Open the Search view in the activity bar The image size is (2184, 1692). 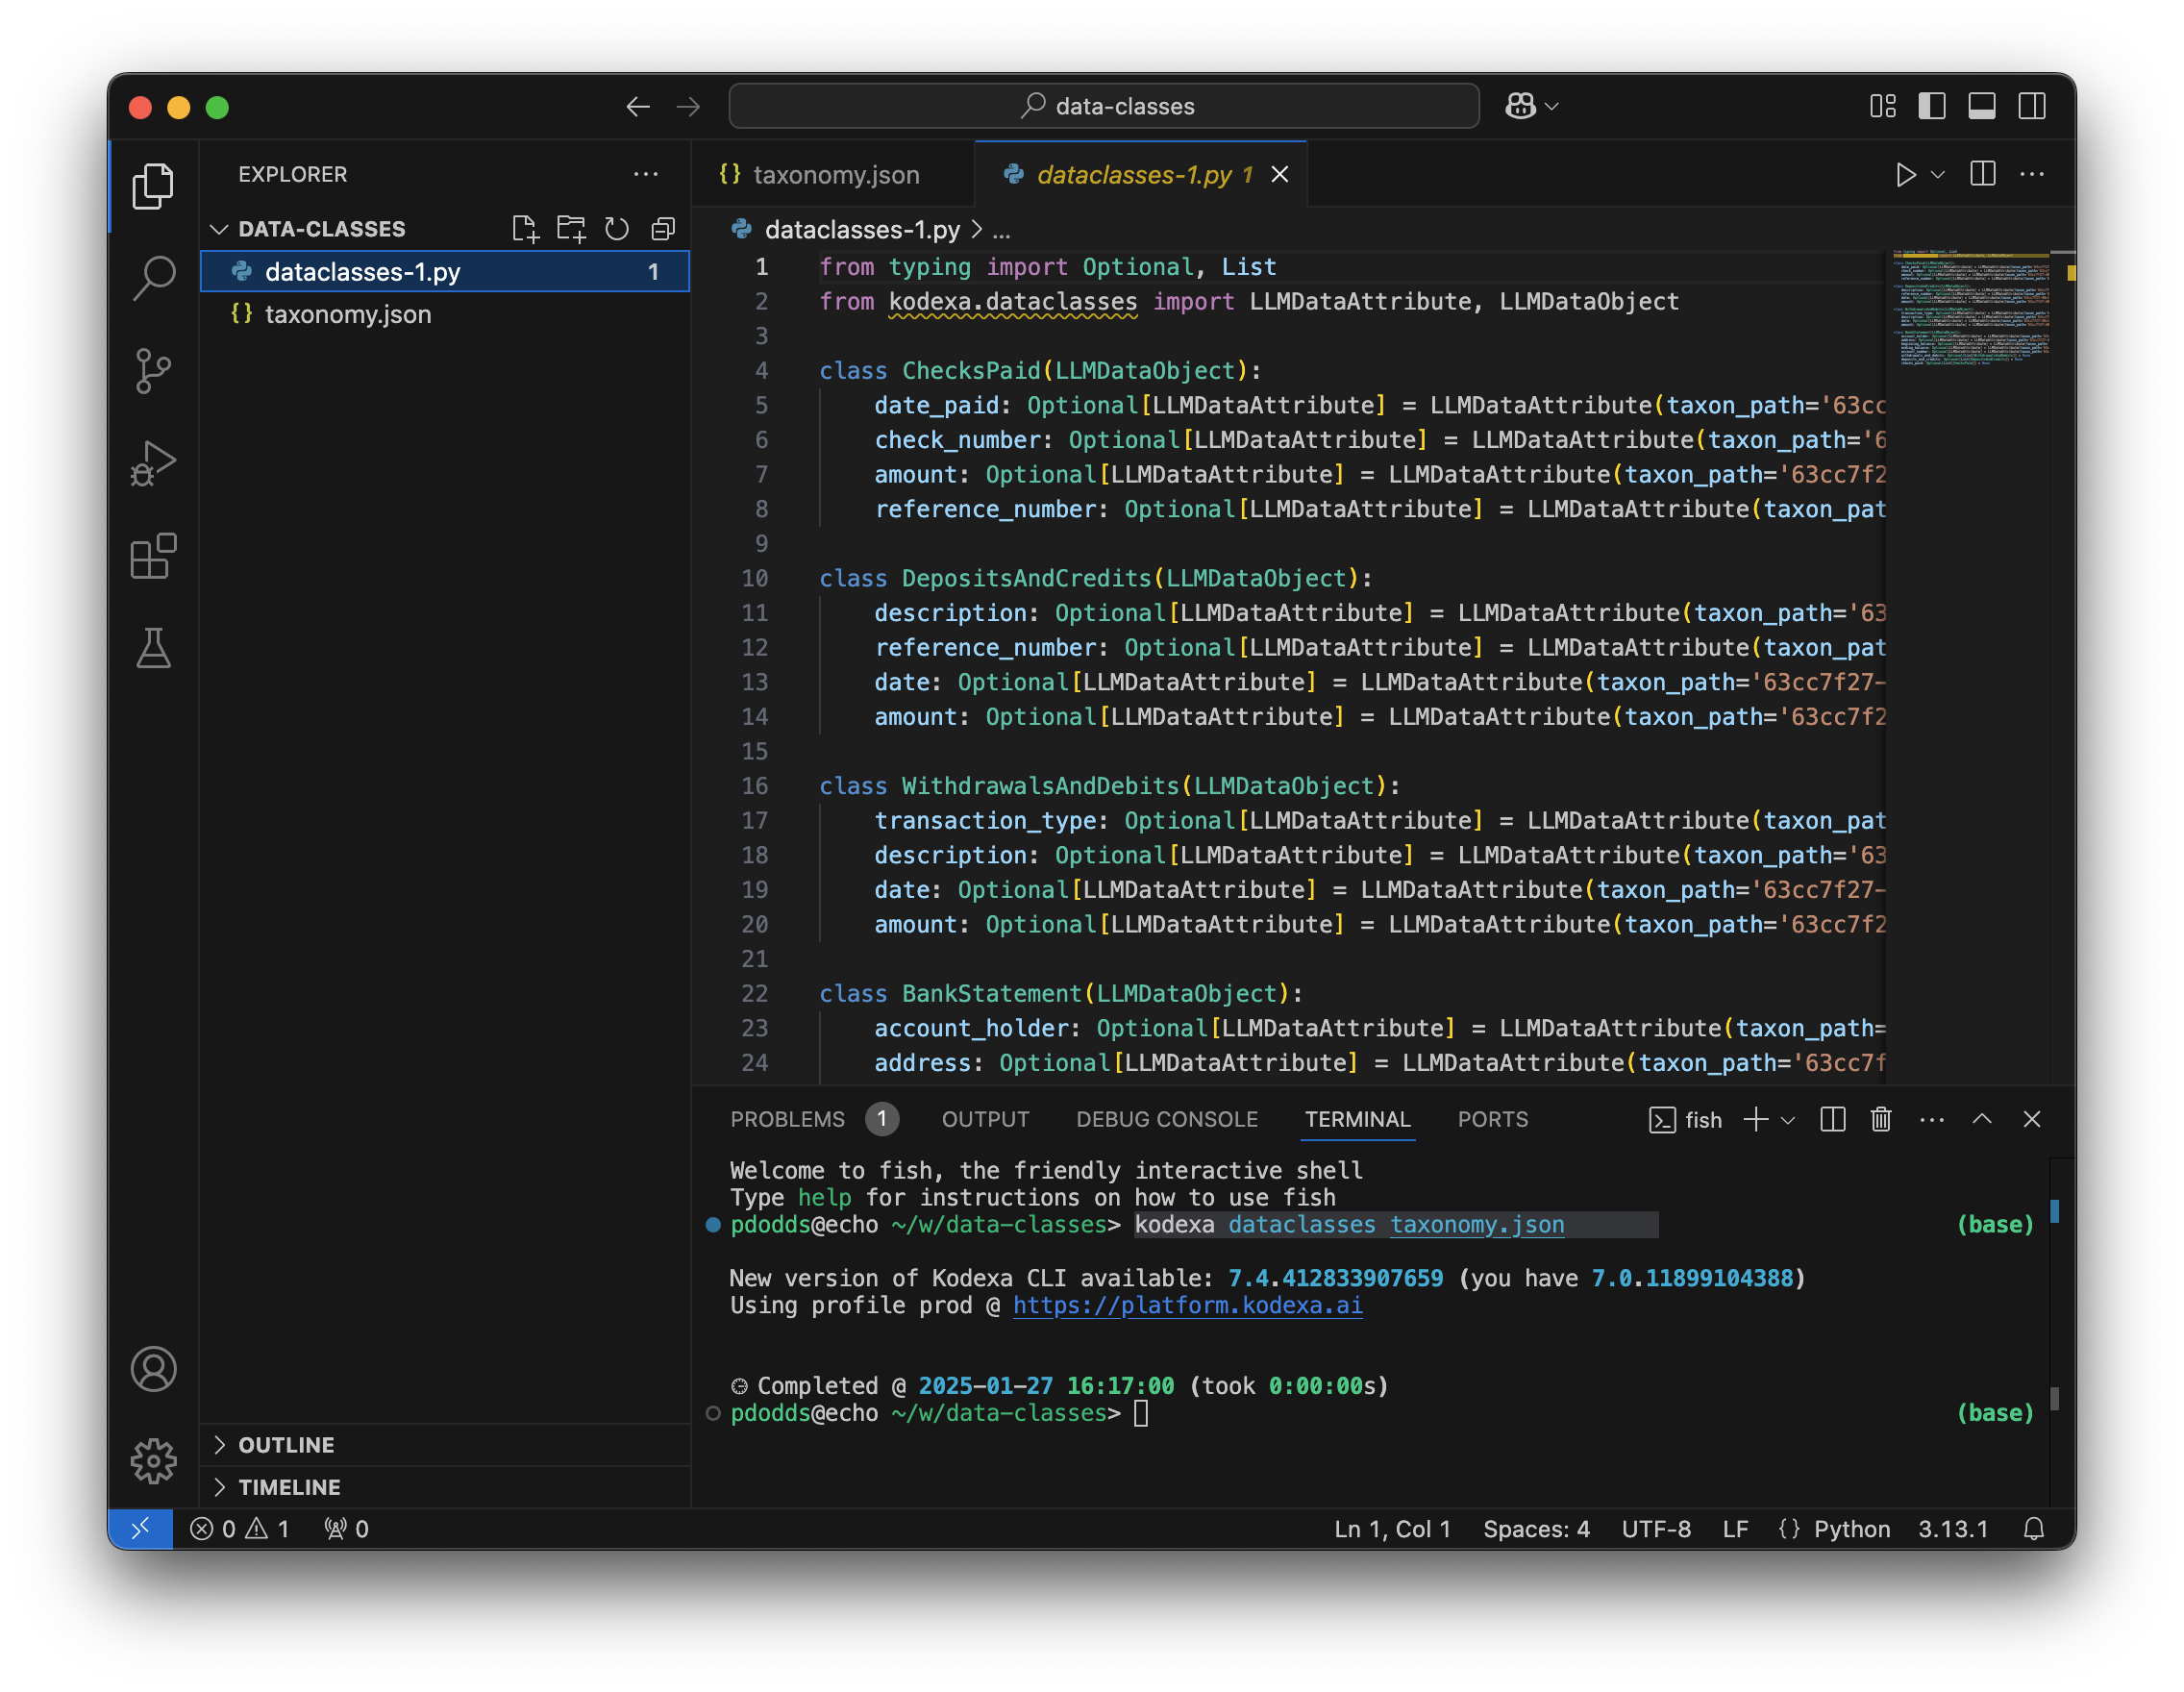[x=154, y=278]
